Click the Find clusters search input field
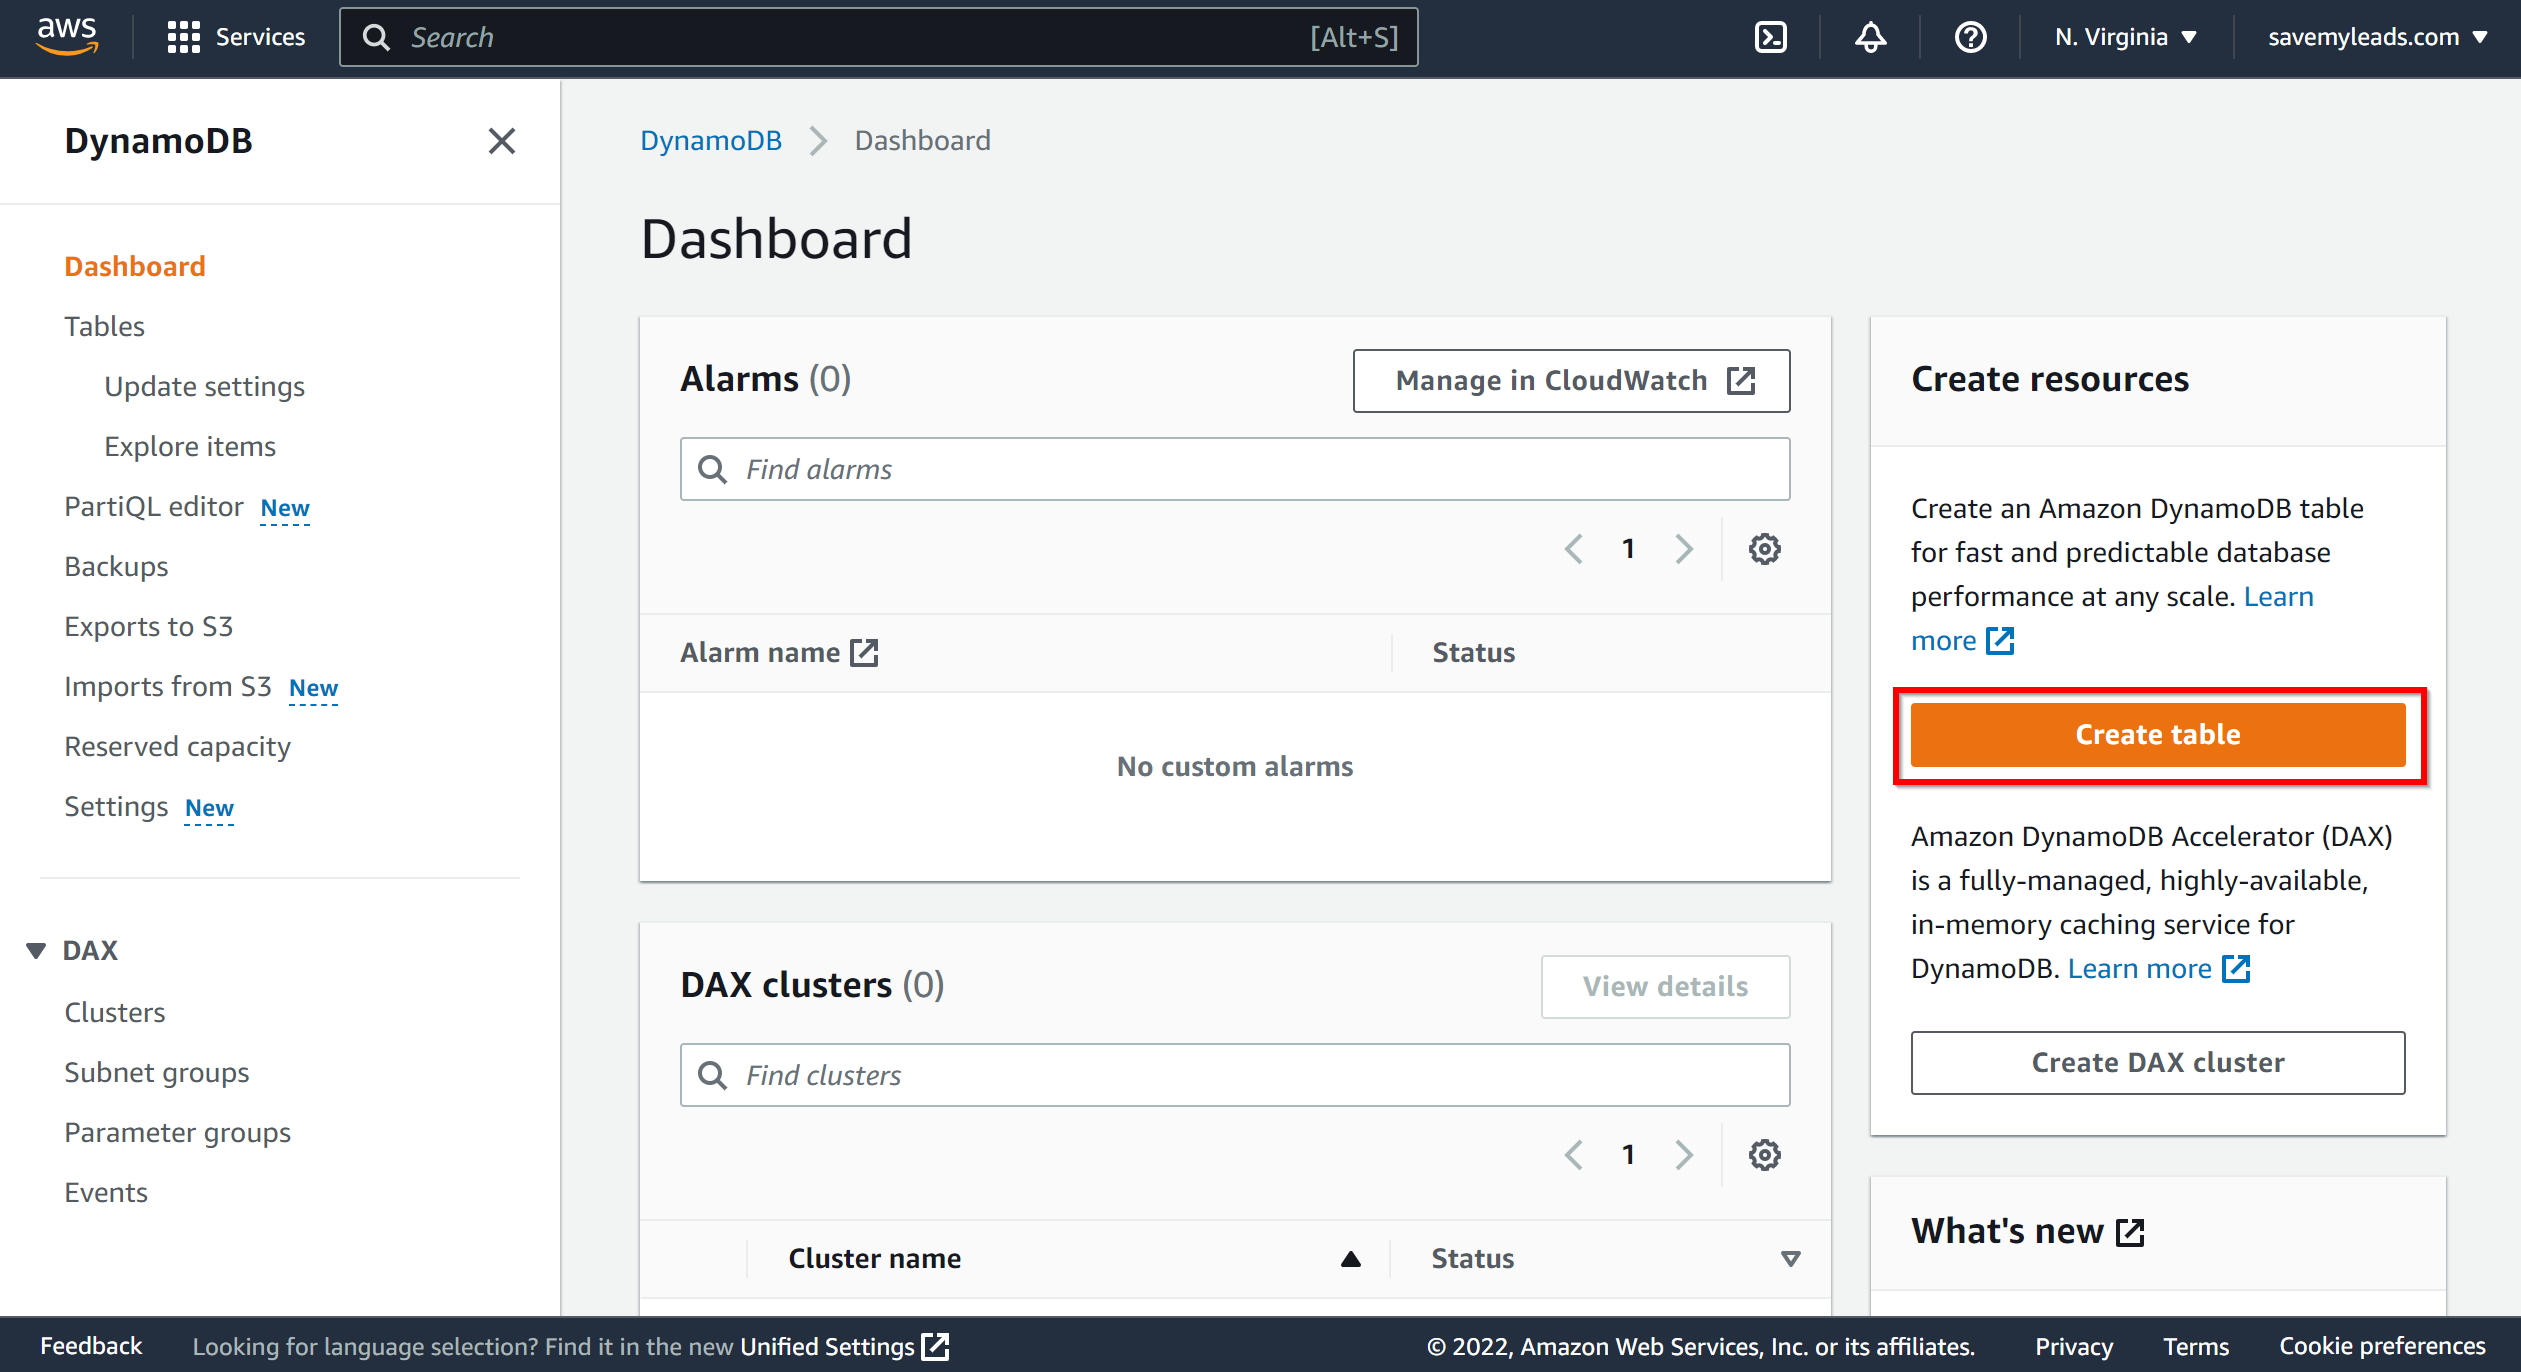 click(1235, 1075)
